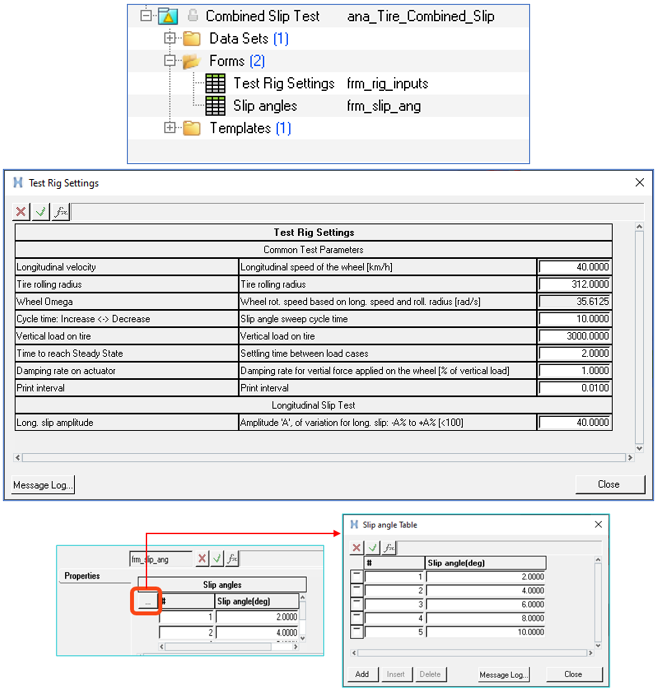The height and width of the screenshot is (690, 655).
Task: Edit the 10.0000 slip angle cell
Action: click(x=486, y=632)
